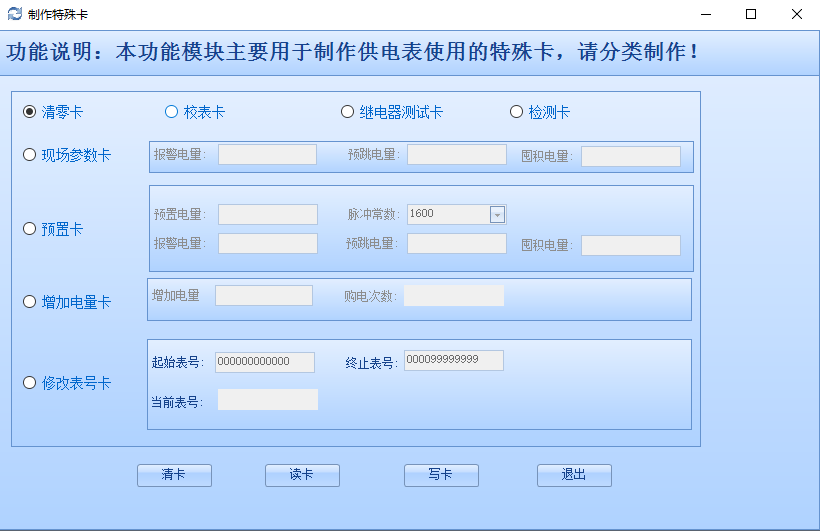Focus the 终止表号 input field

tap(454, 360)
